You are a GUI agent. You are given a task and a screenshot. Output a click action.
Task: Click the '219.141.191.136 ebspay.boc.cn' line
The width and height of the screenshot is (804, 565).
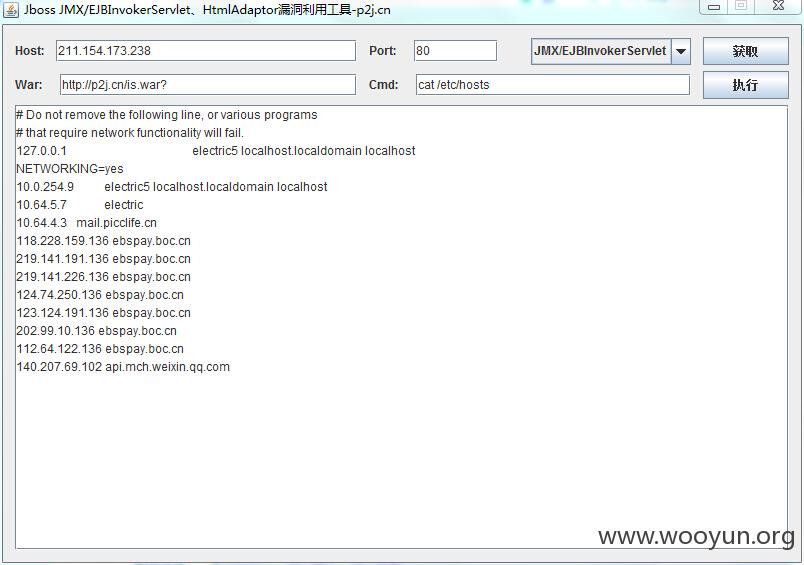point(103,259)
